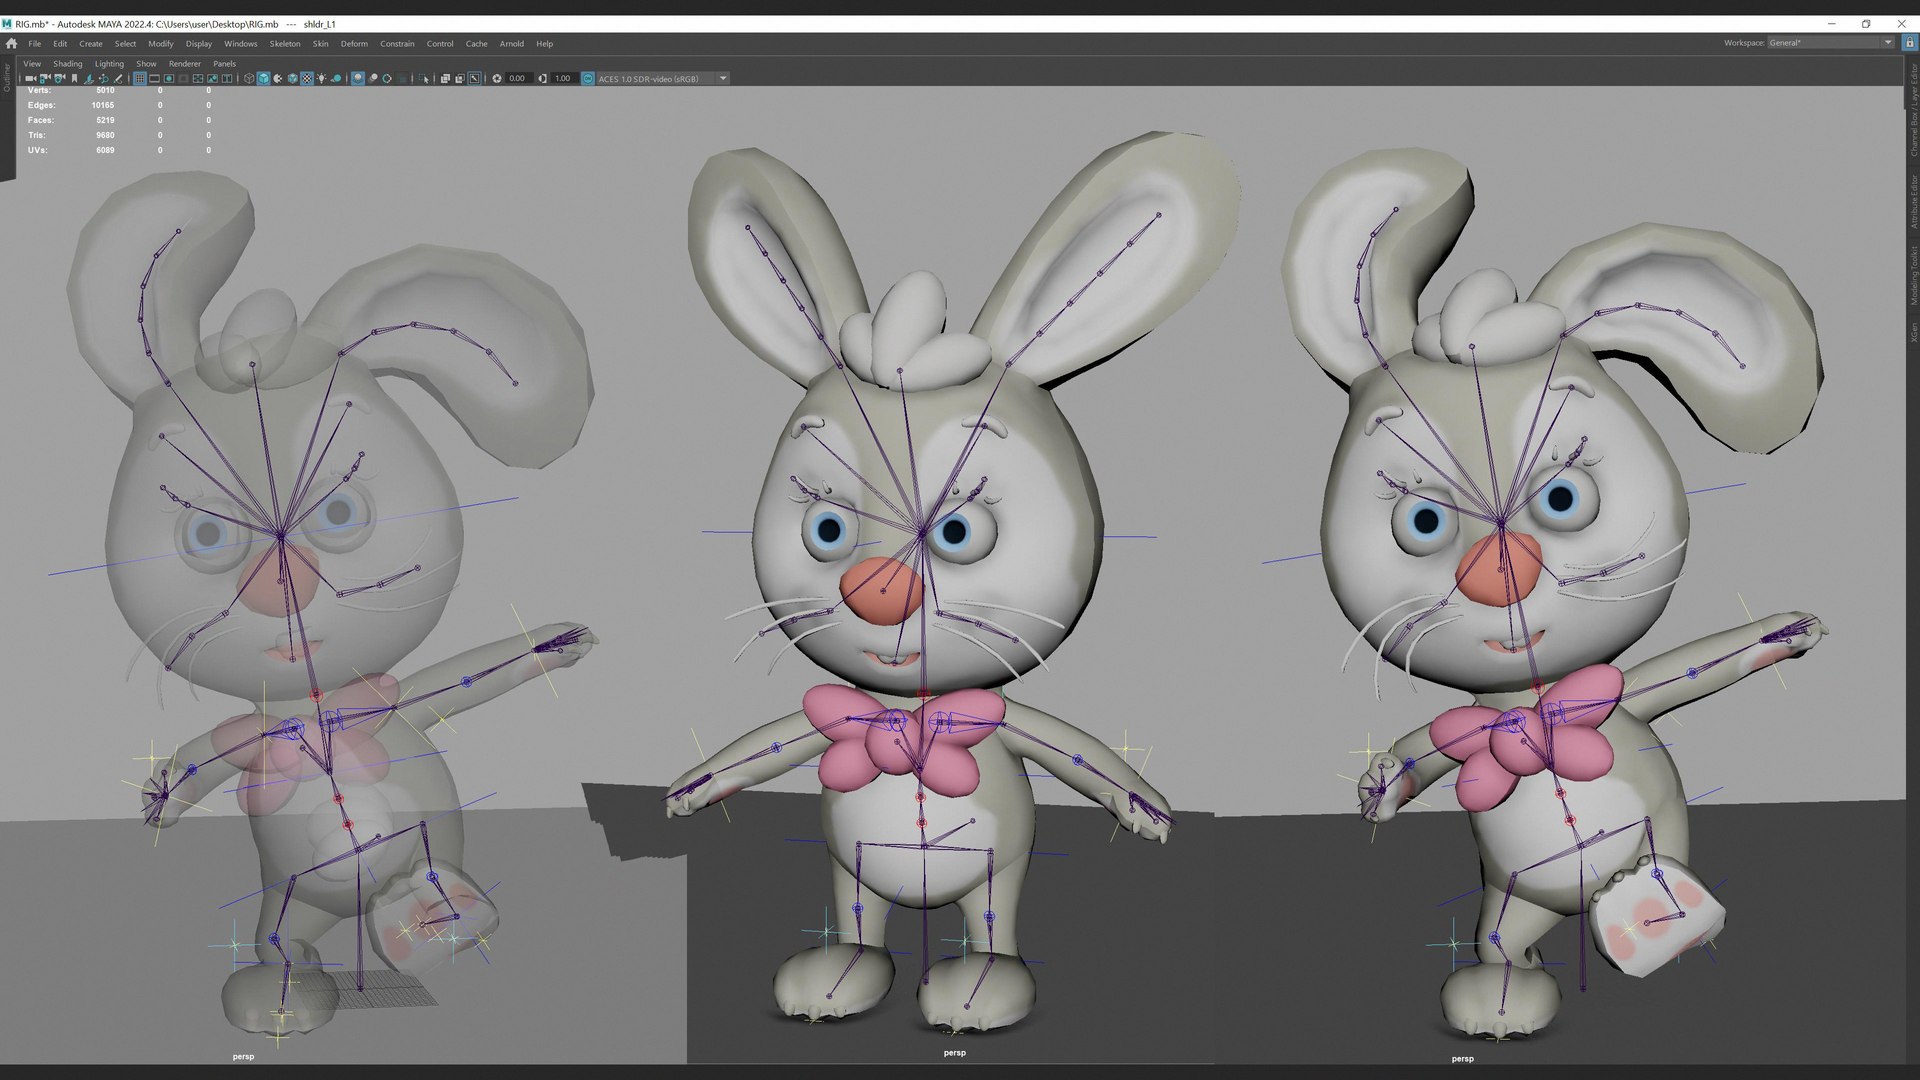Viewport: 1920px width, 1080px height.
Task: Click the Maya home icon
Action: [11, 43]
